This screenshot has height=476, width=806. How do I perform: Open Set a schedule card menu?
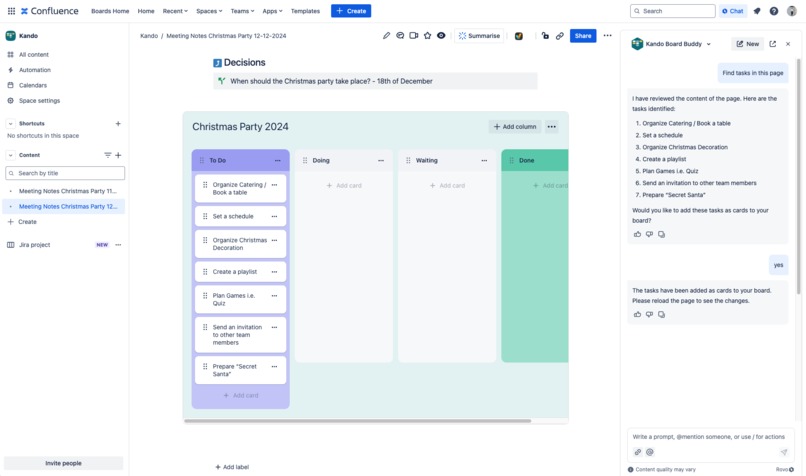(x=274, y=216)
